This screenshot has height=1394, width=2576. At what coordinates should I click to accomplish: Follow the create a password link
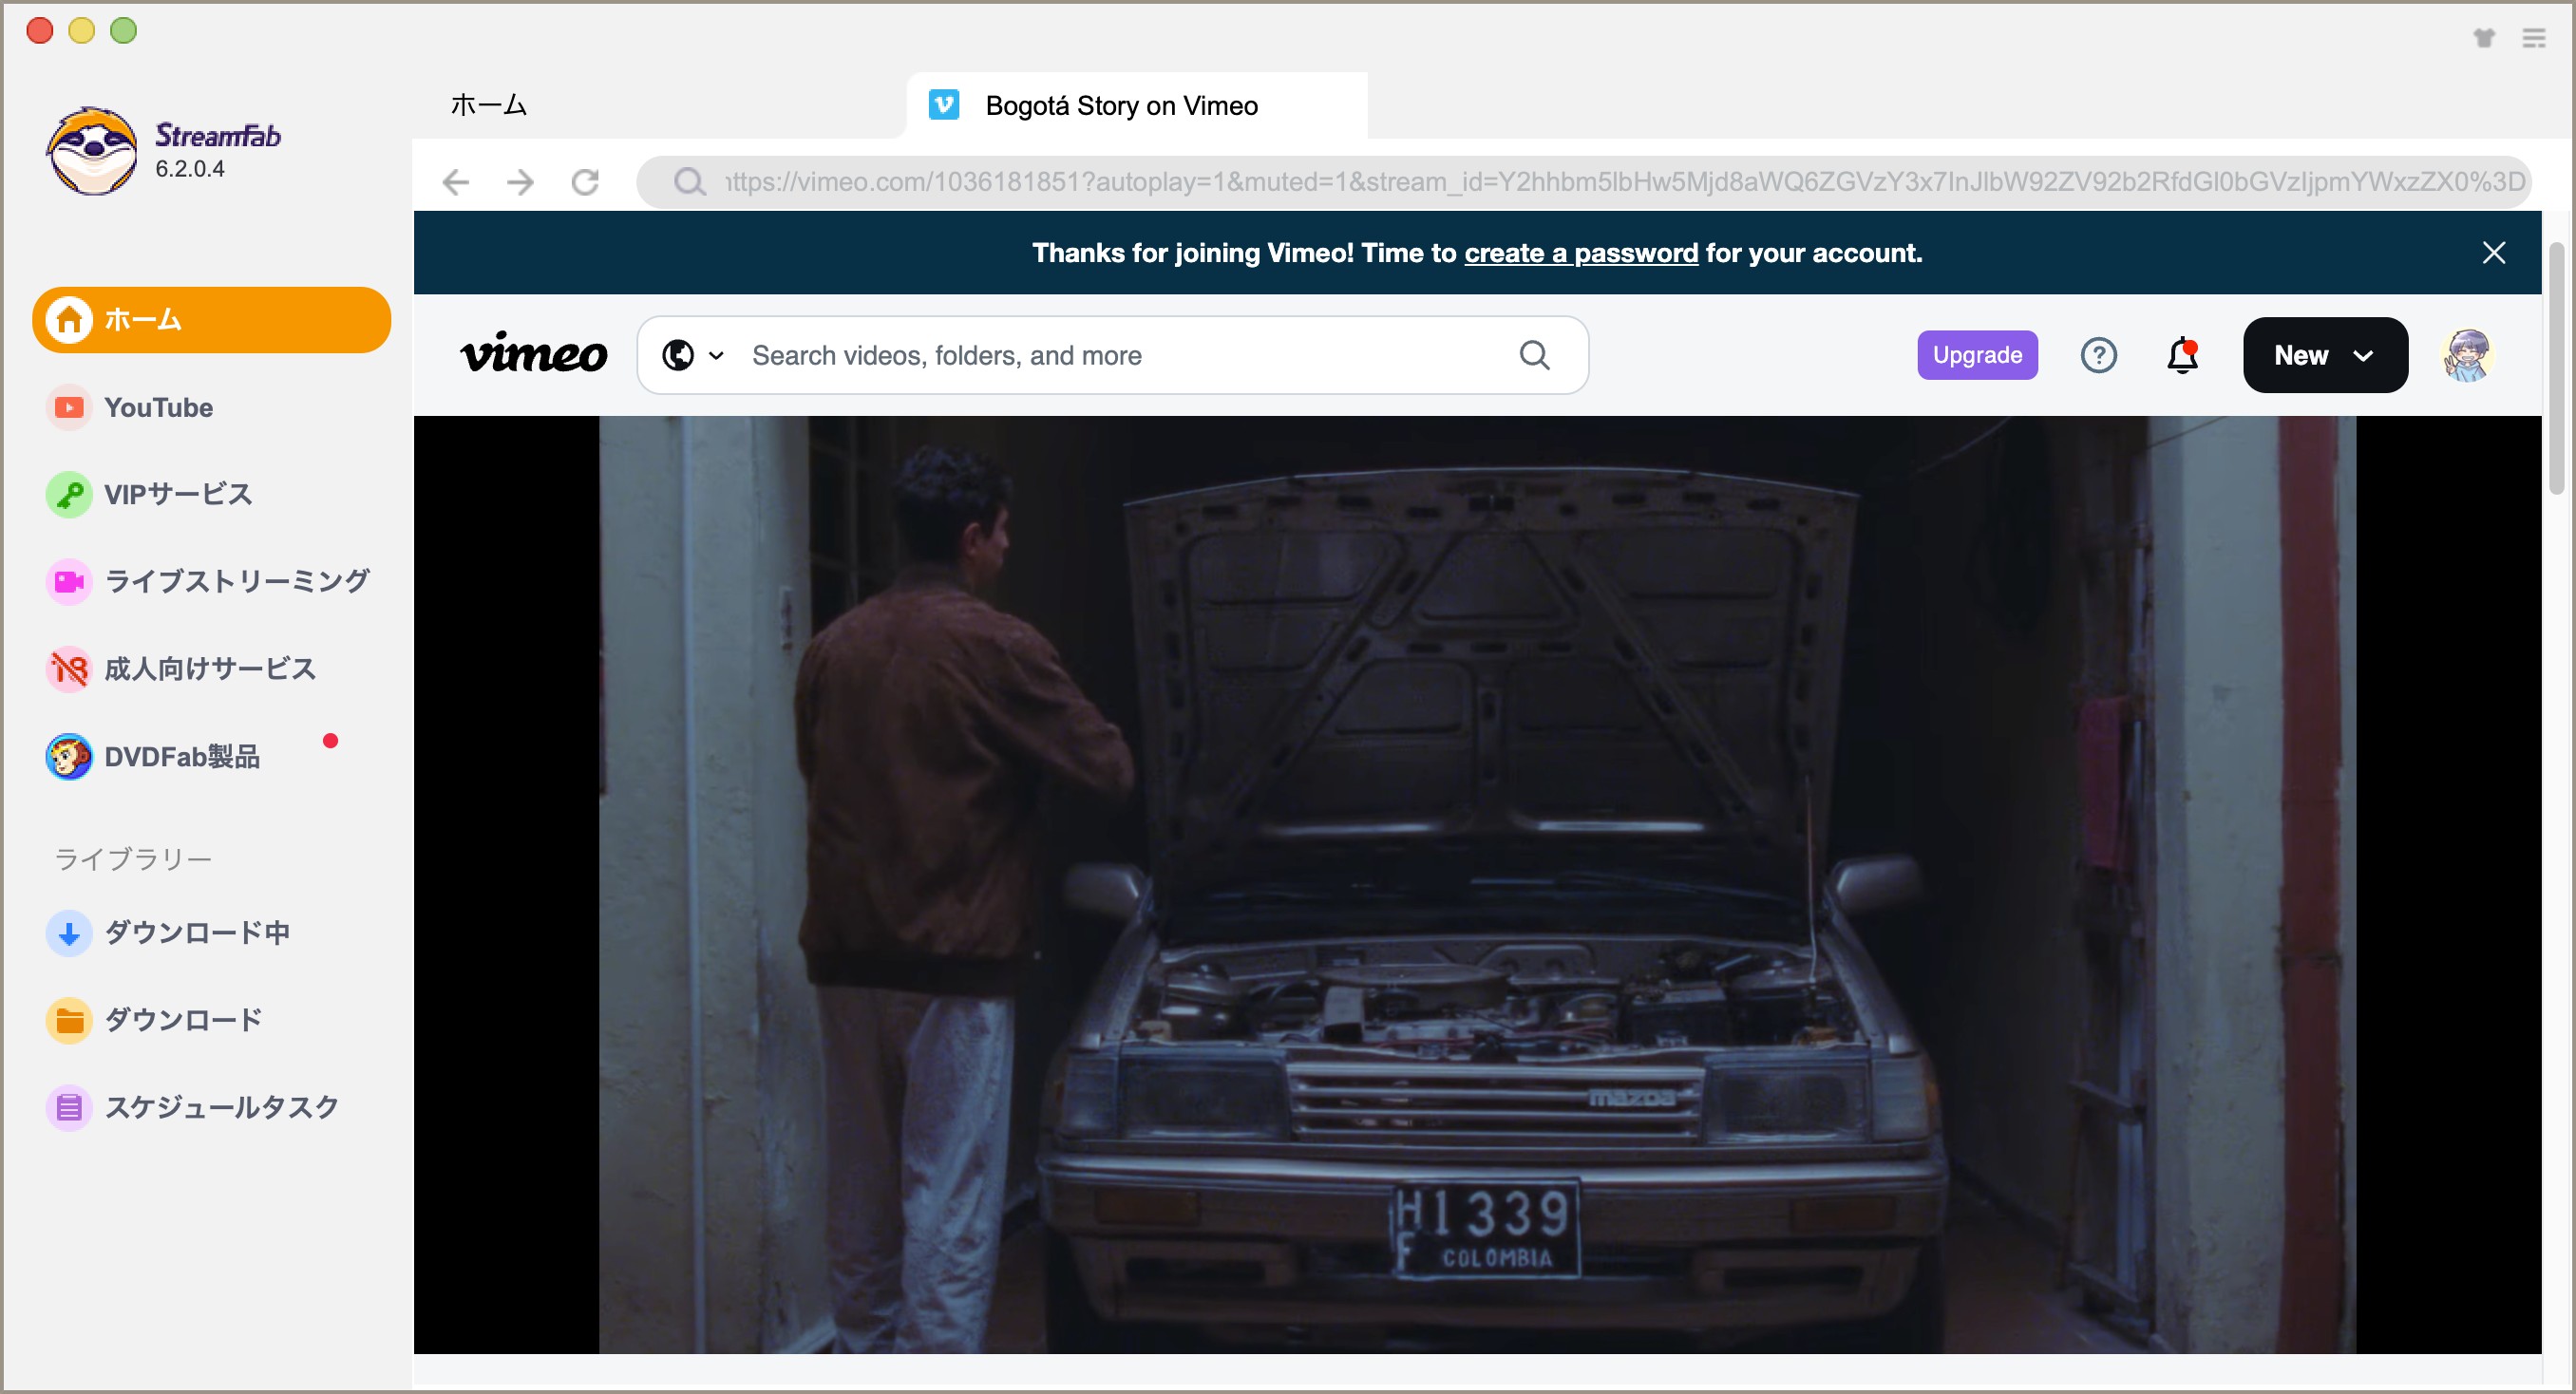[1580, 253]
